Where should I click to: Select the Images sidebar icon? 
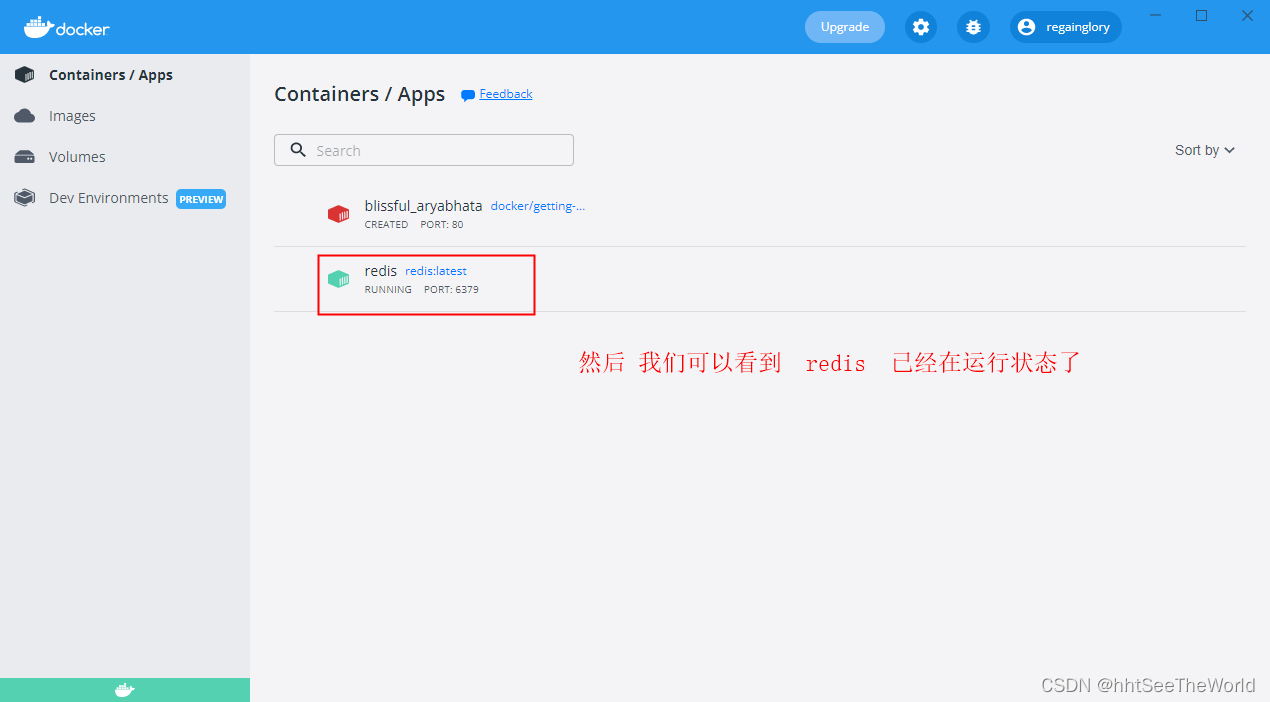click(x=24, y=115)
